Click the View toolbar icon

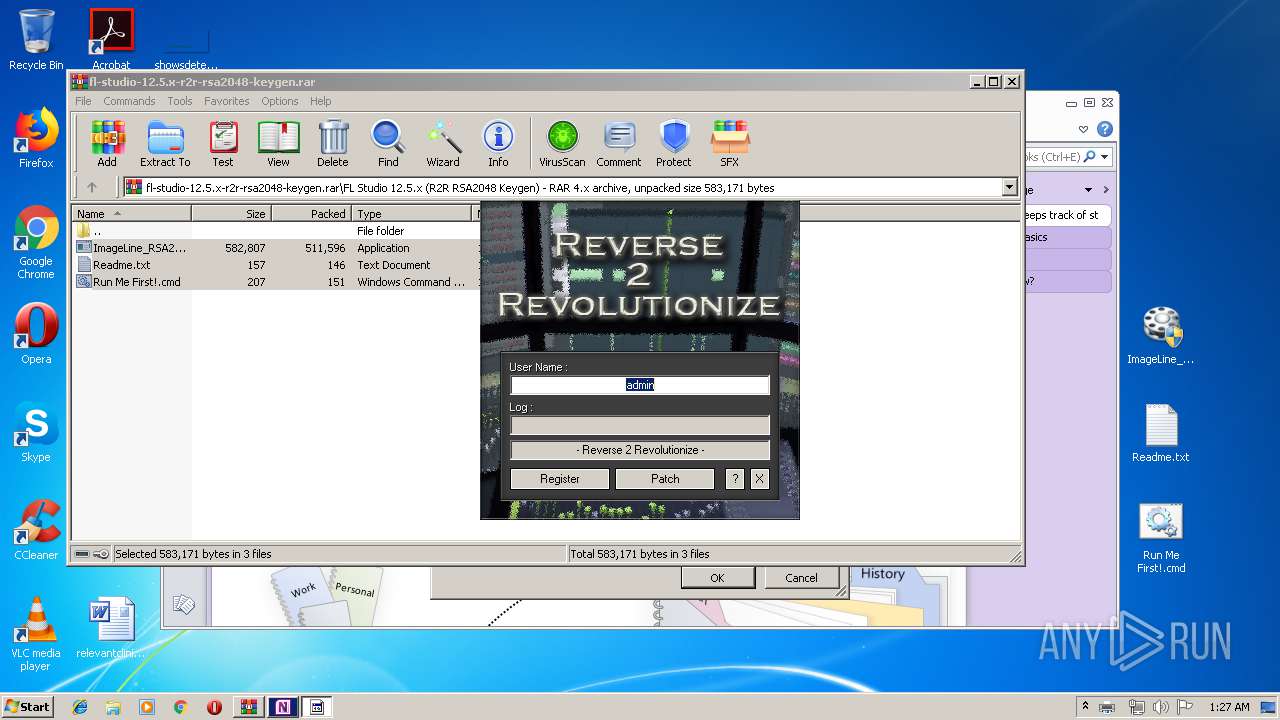point(278,144)
